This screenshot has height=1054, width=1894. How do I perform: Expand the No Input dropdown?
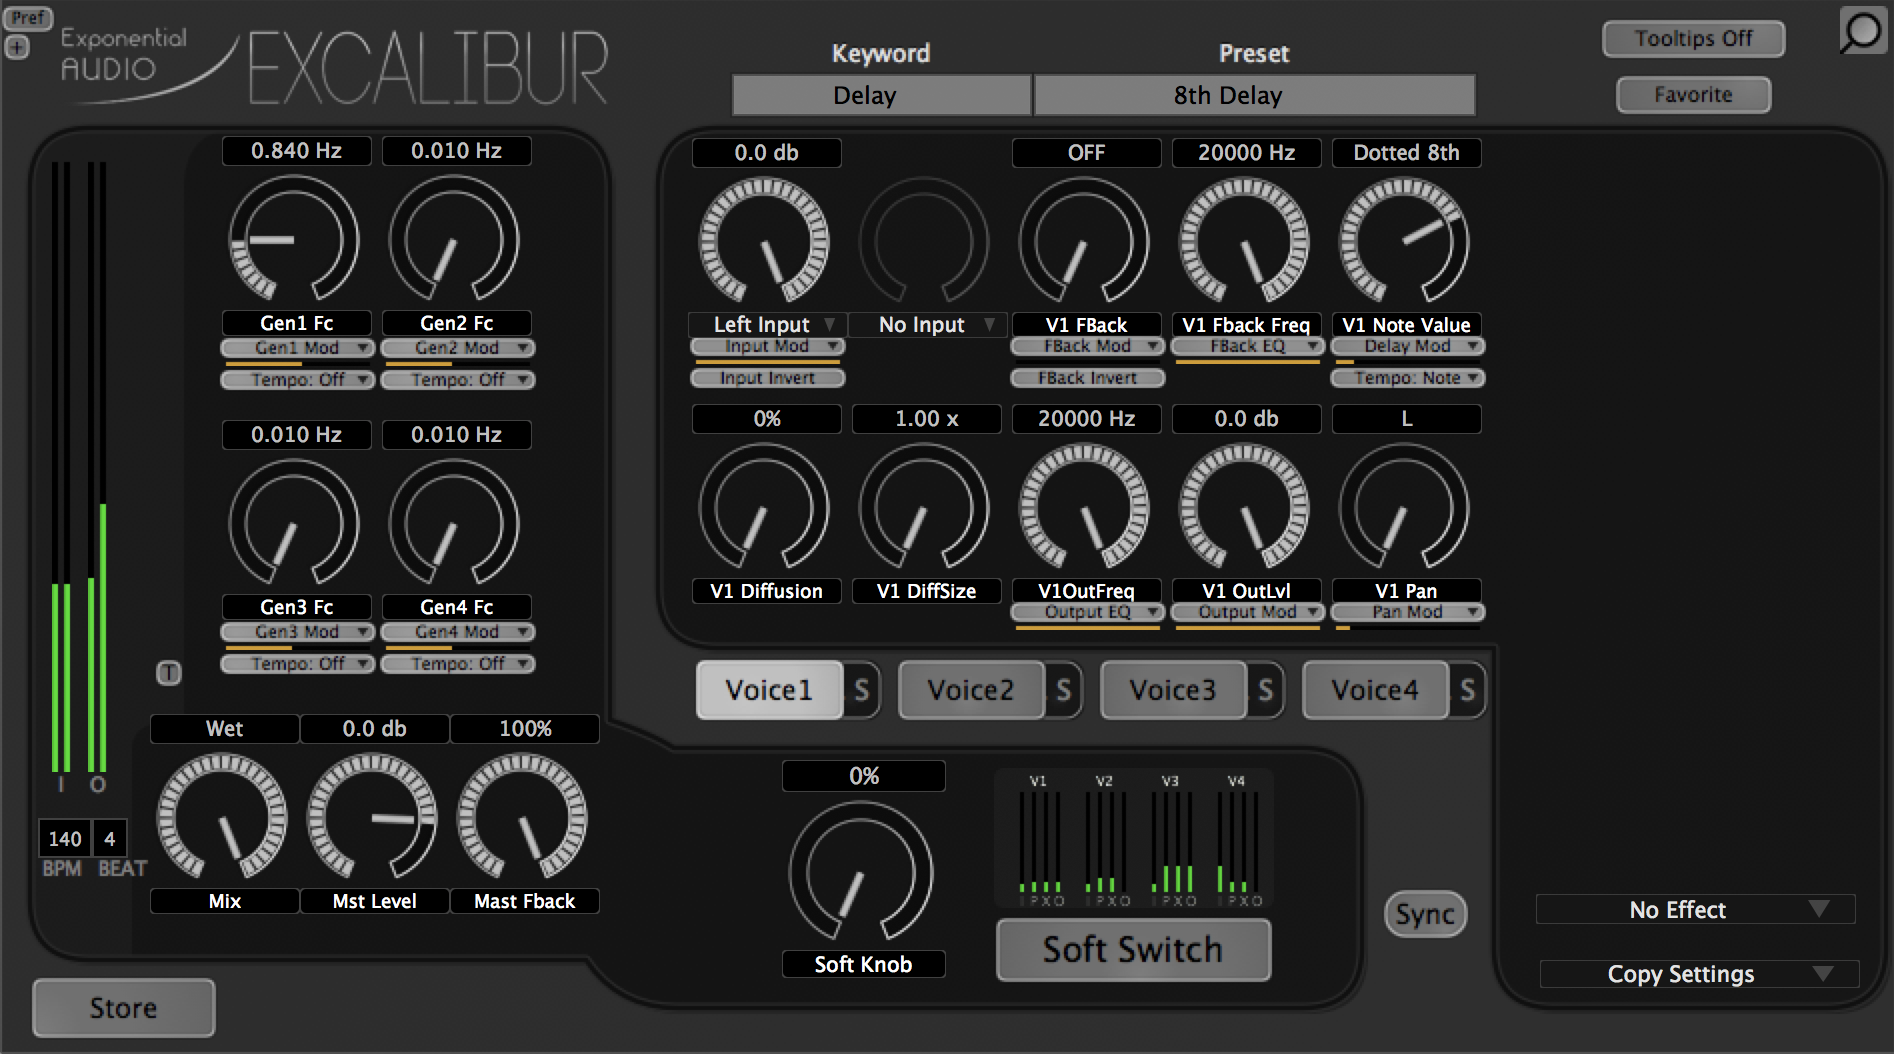(x=927, y=325)
